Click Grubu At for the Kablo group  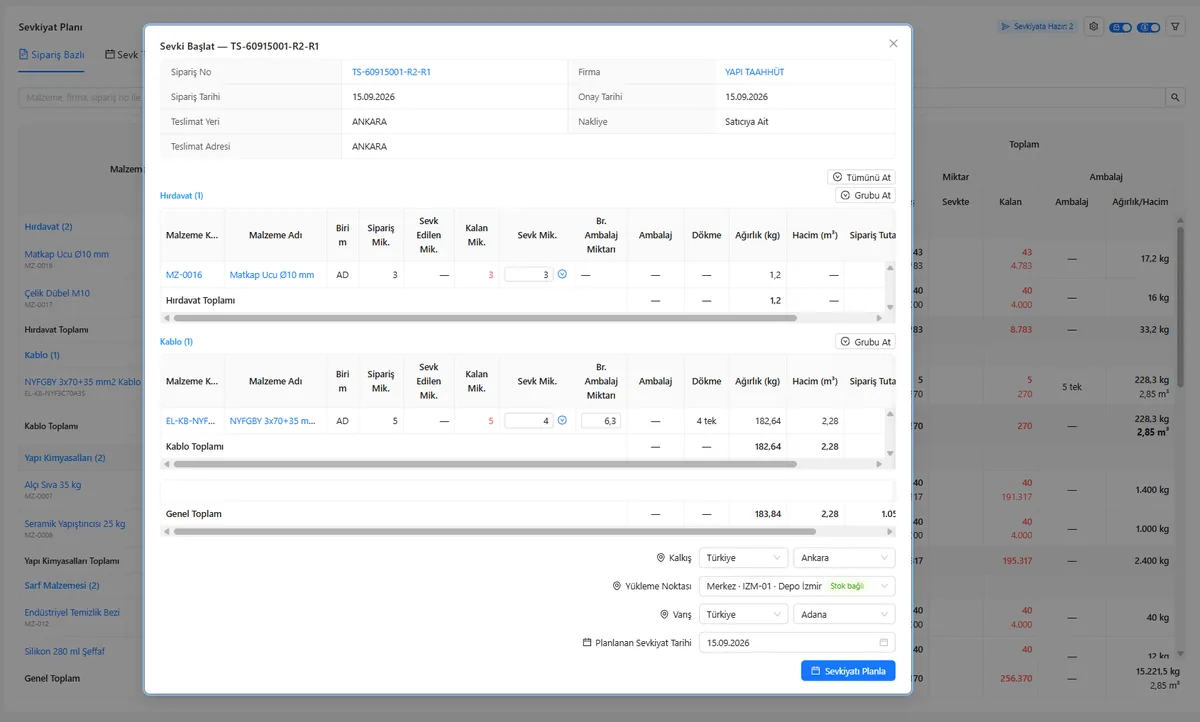click(865, 342)
